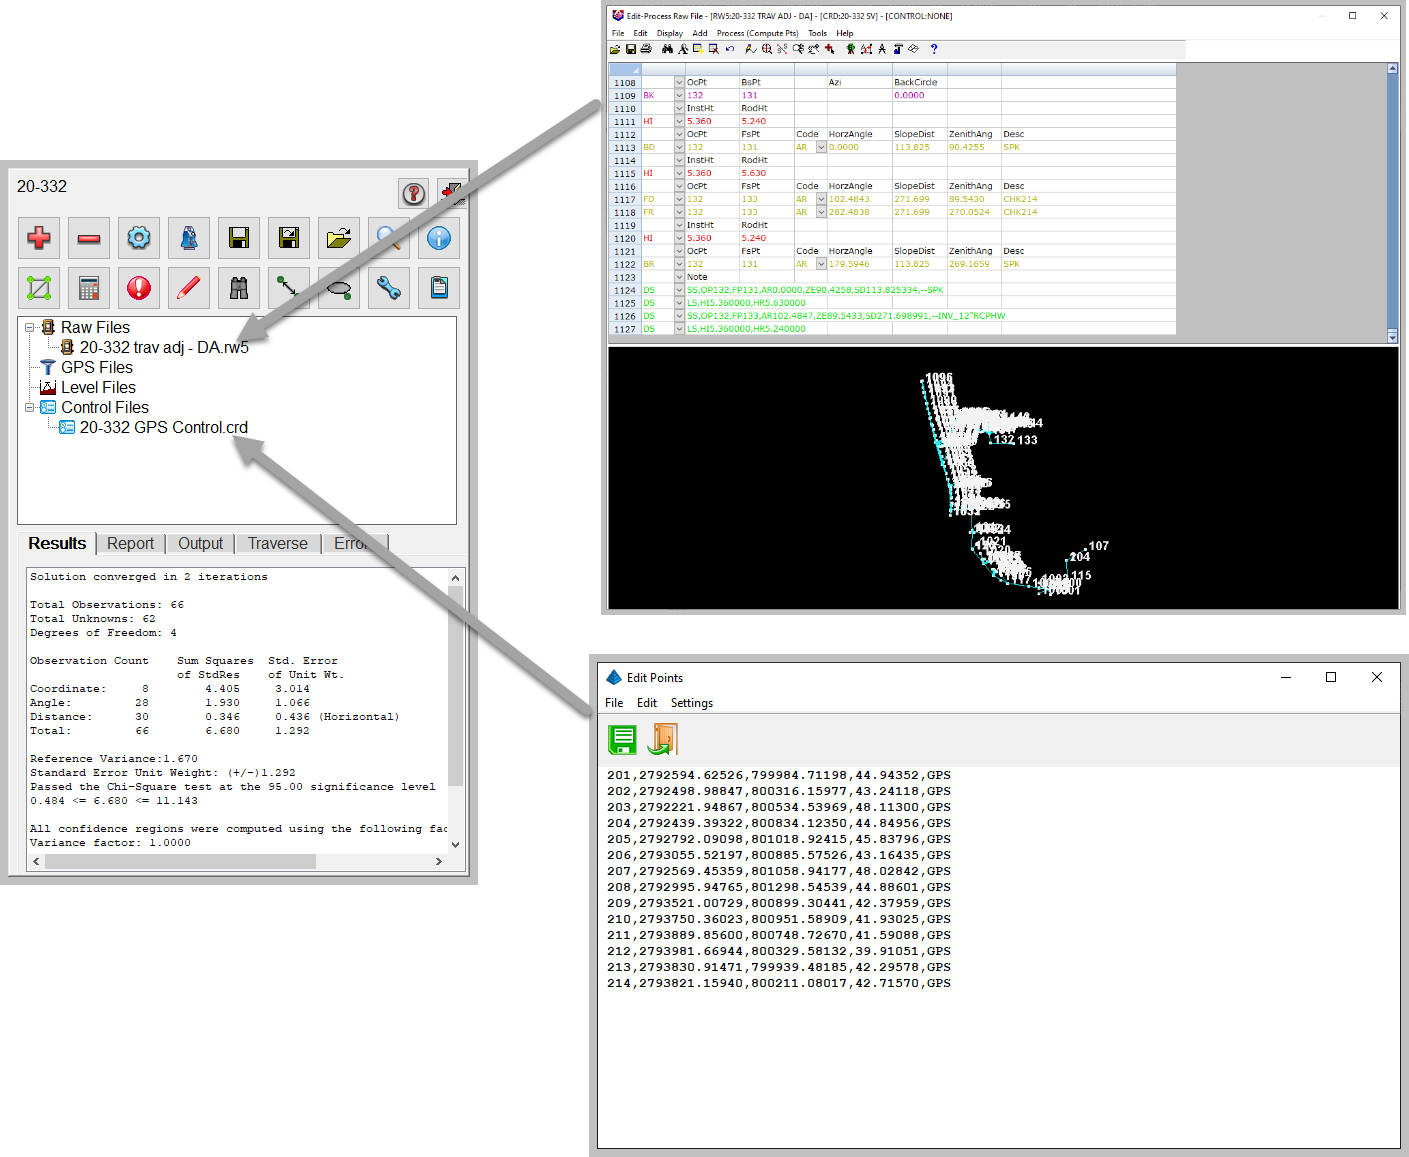Remove the selected file from project

point(88,238)
